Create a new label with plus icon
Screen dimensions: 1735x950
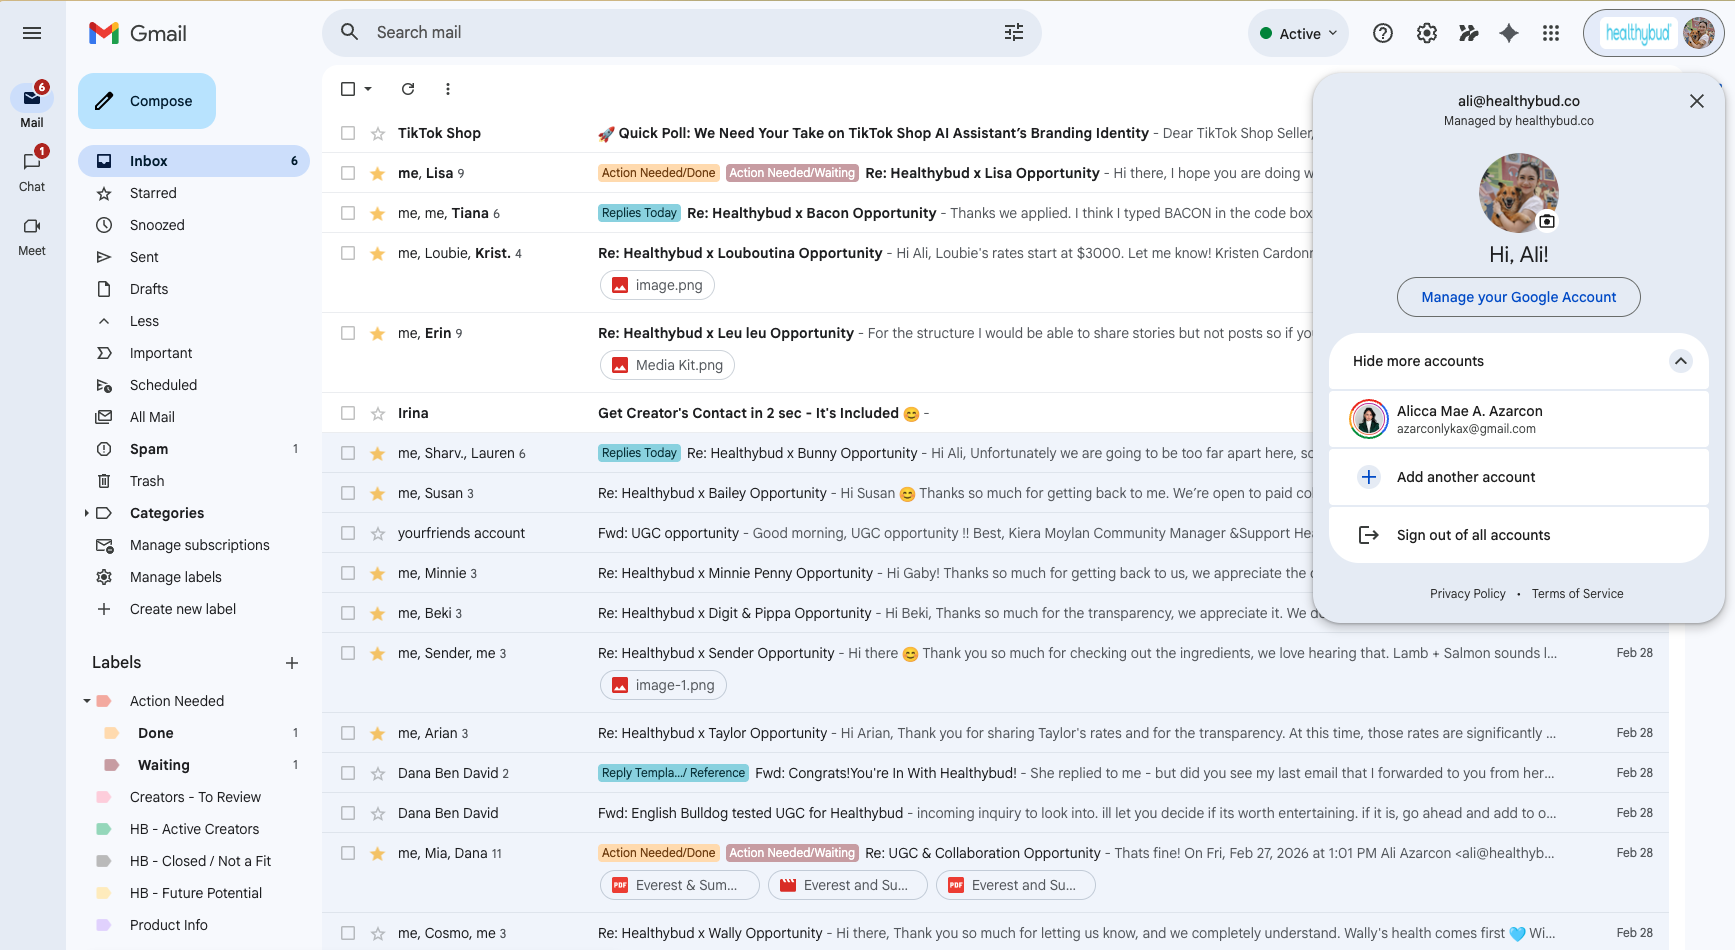(292, 663)
